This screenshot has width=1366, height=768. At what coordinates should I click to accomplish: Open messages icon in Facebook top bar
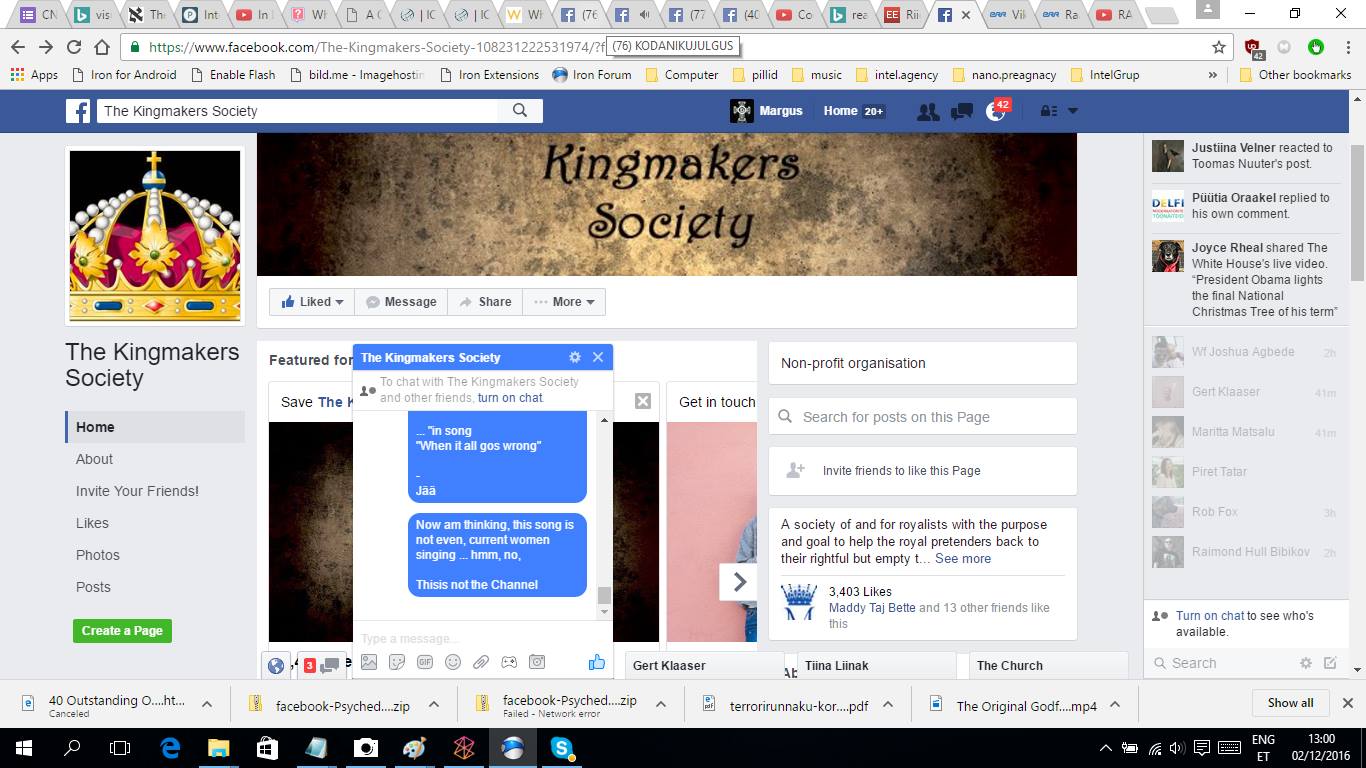(962, 111)
